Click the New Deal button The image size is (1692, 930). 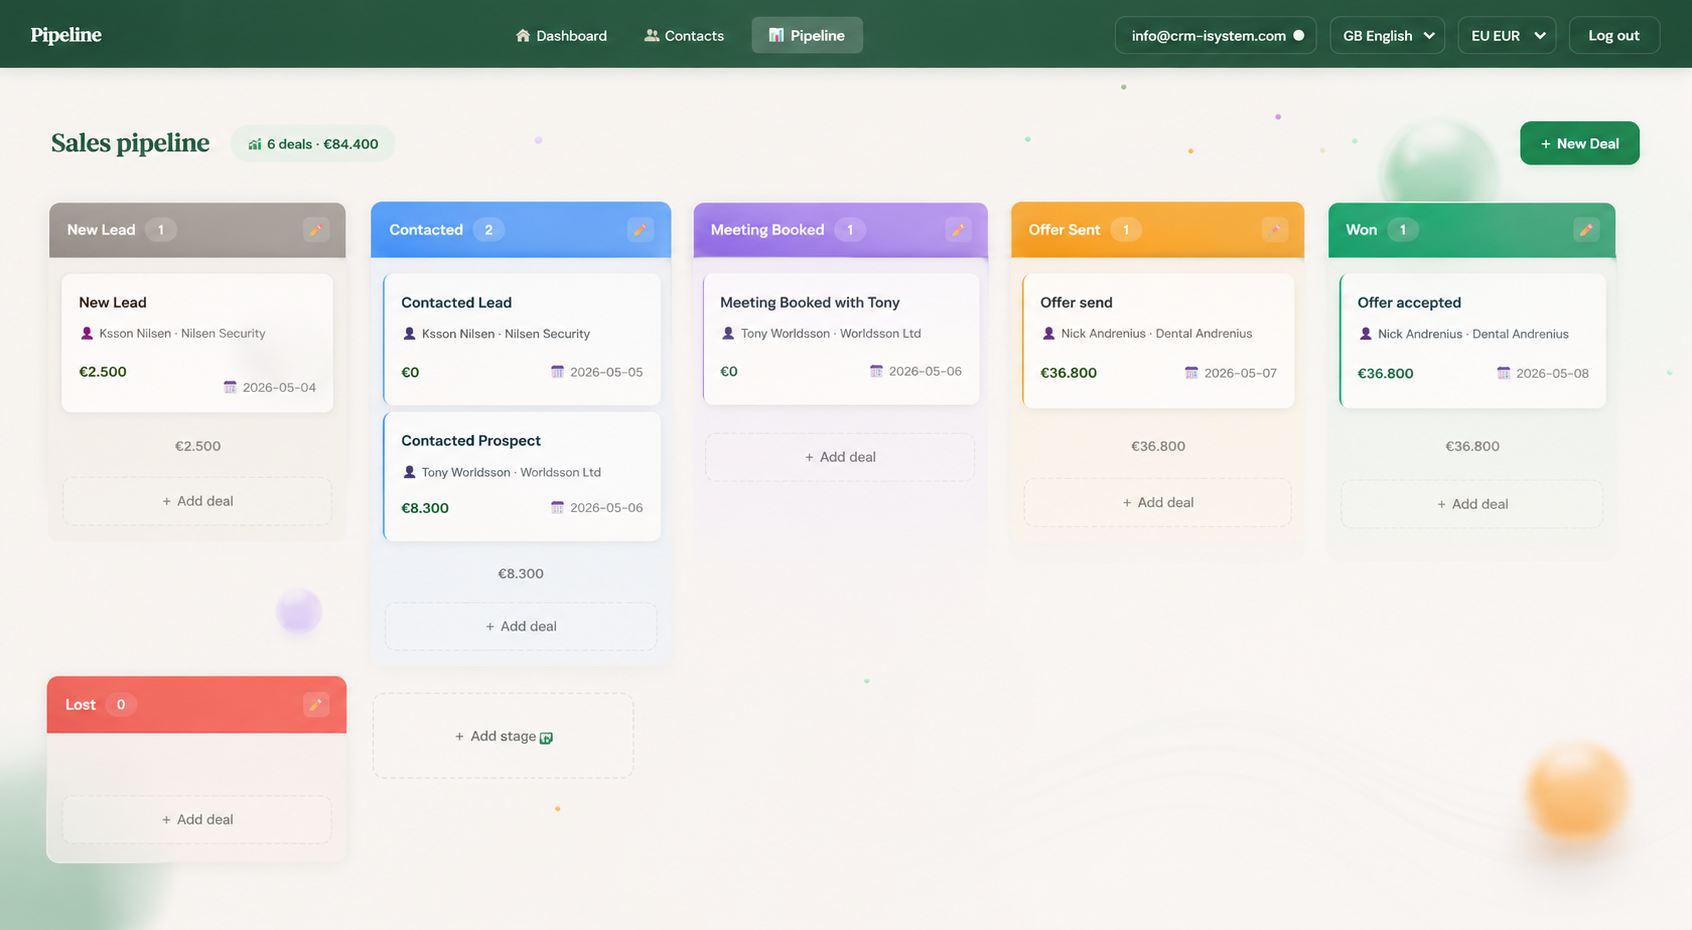1579,143
